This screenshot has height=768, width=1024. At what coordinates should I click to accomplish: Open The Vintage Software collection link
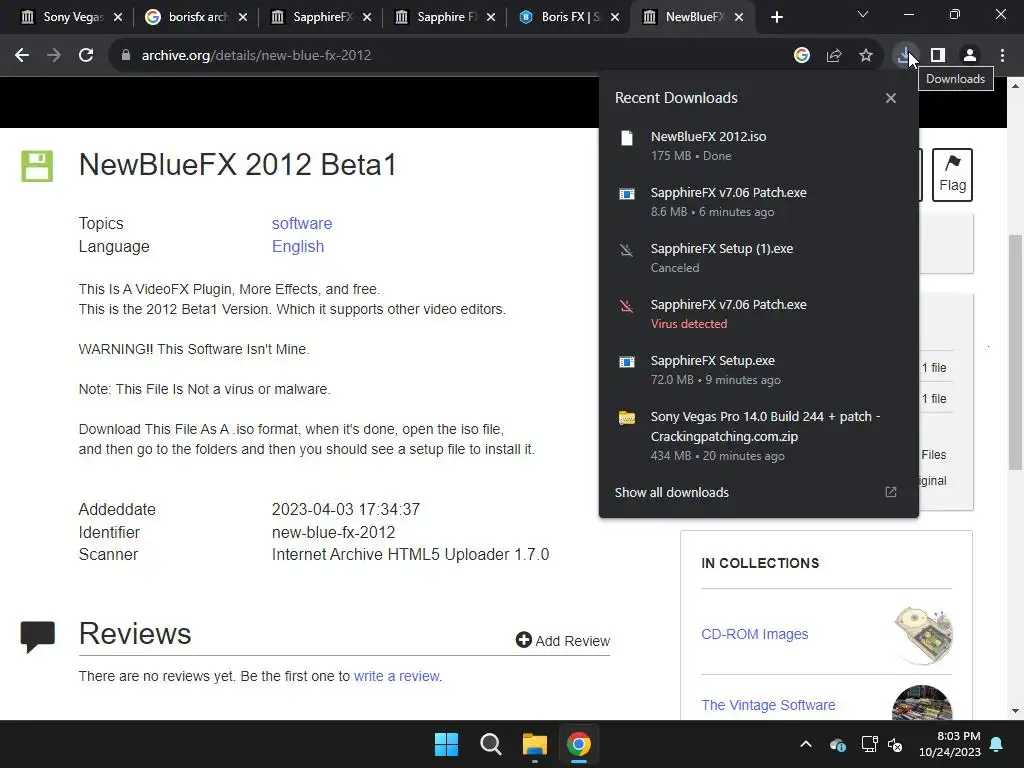(x=768, y=705)
